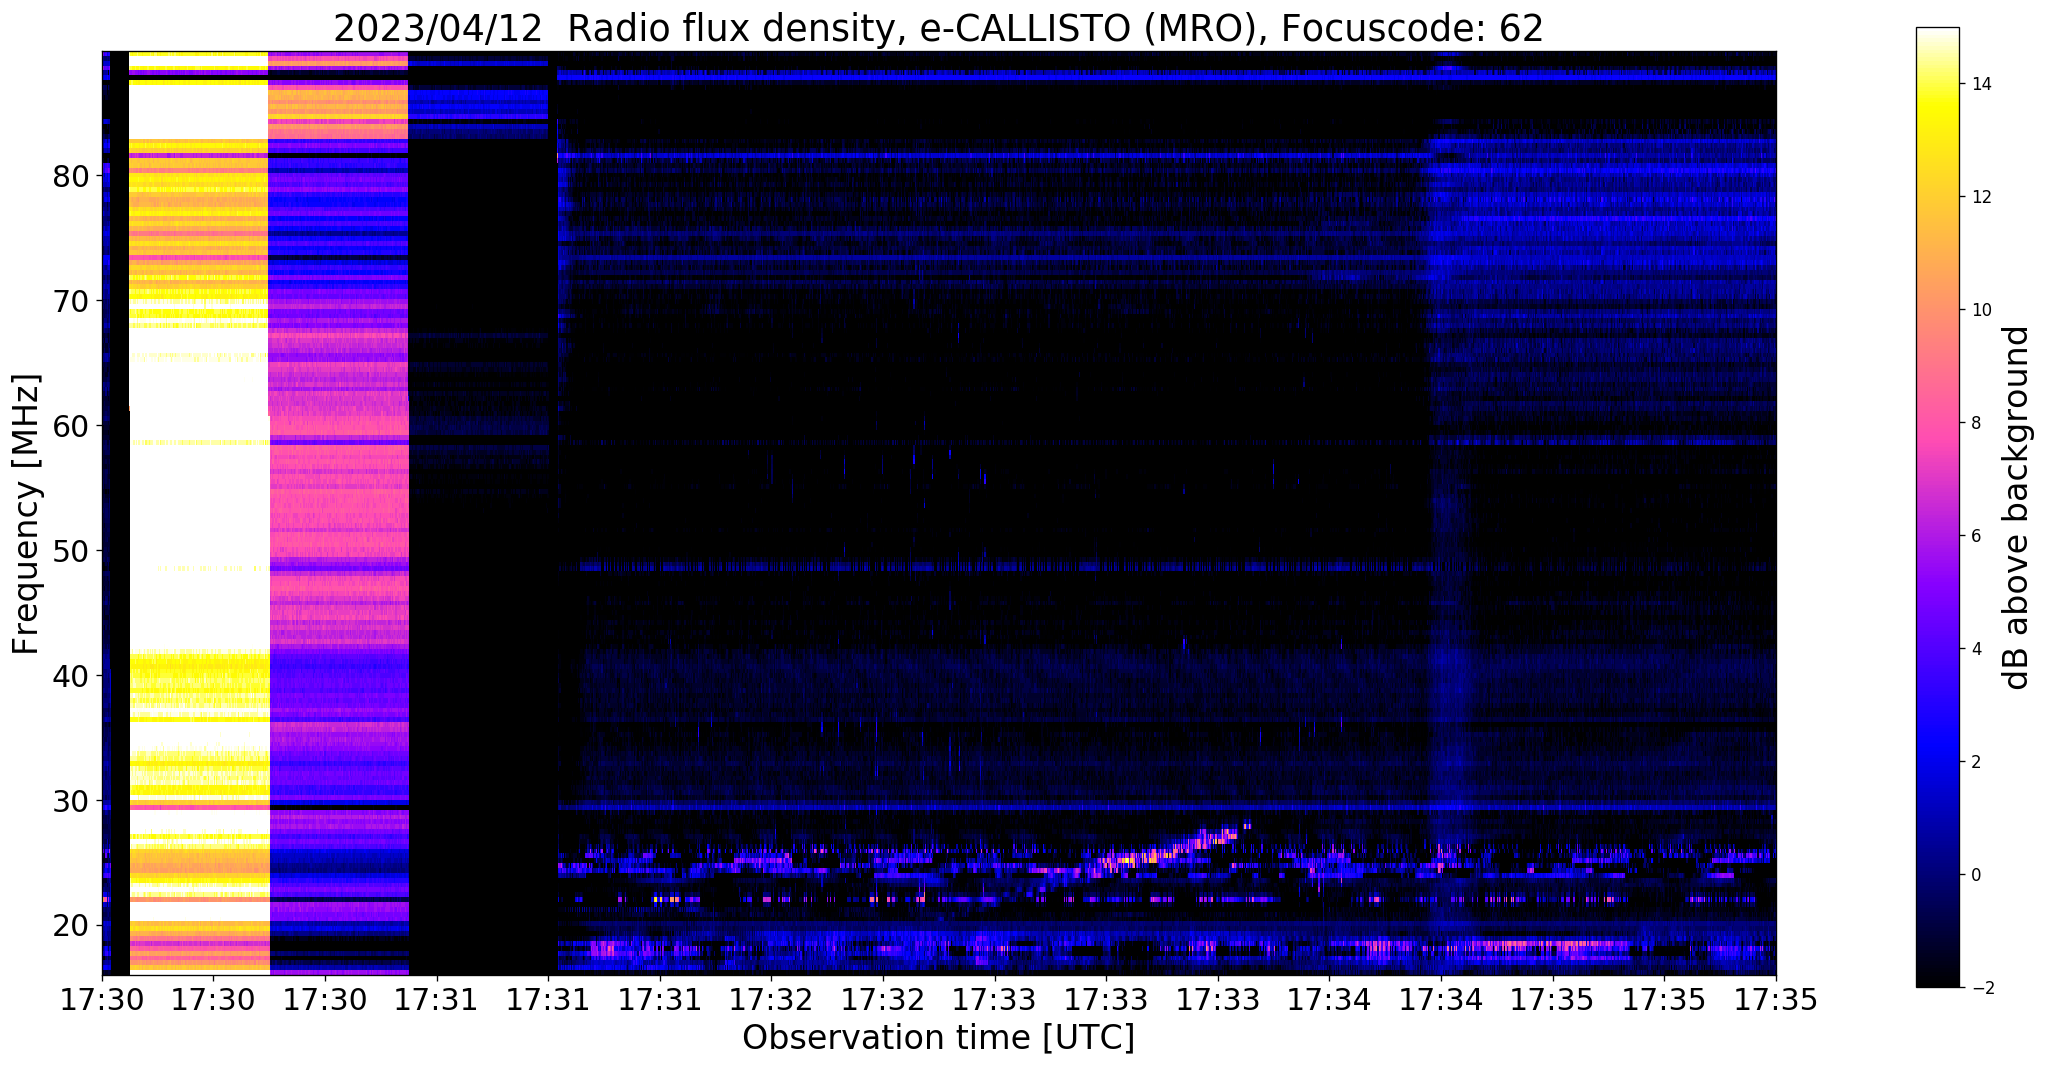This screenshot has height=1067, width=2047.
Task: Select the 40 tick on frequency axis
Action: click(x=72, y=676)
